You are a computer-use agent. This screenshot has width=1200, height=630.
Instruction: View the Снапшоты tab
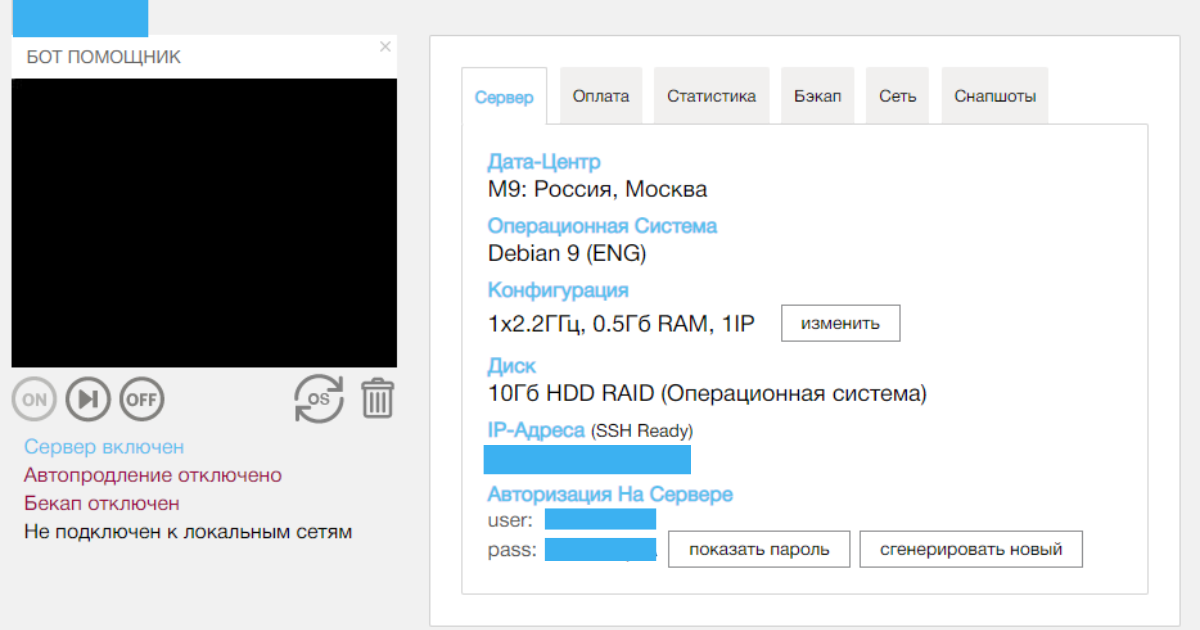tap(994, 94)
